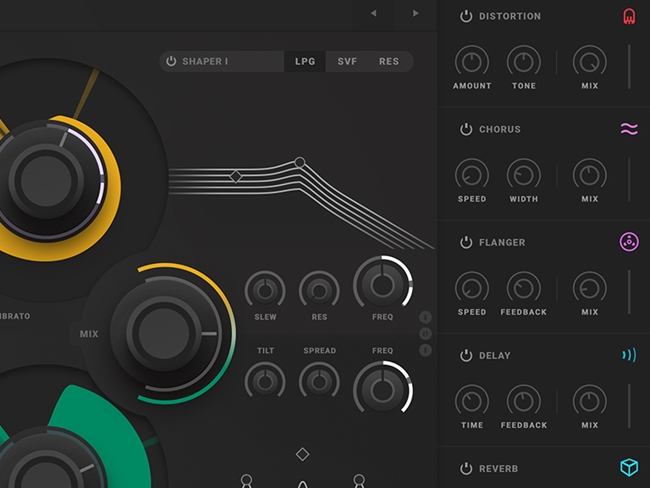650x488 pixels.
Task: Click the swap button between FREQ knobs
Action: click(x=425, y=334)
